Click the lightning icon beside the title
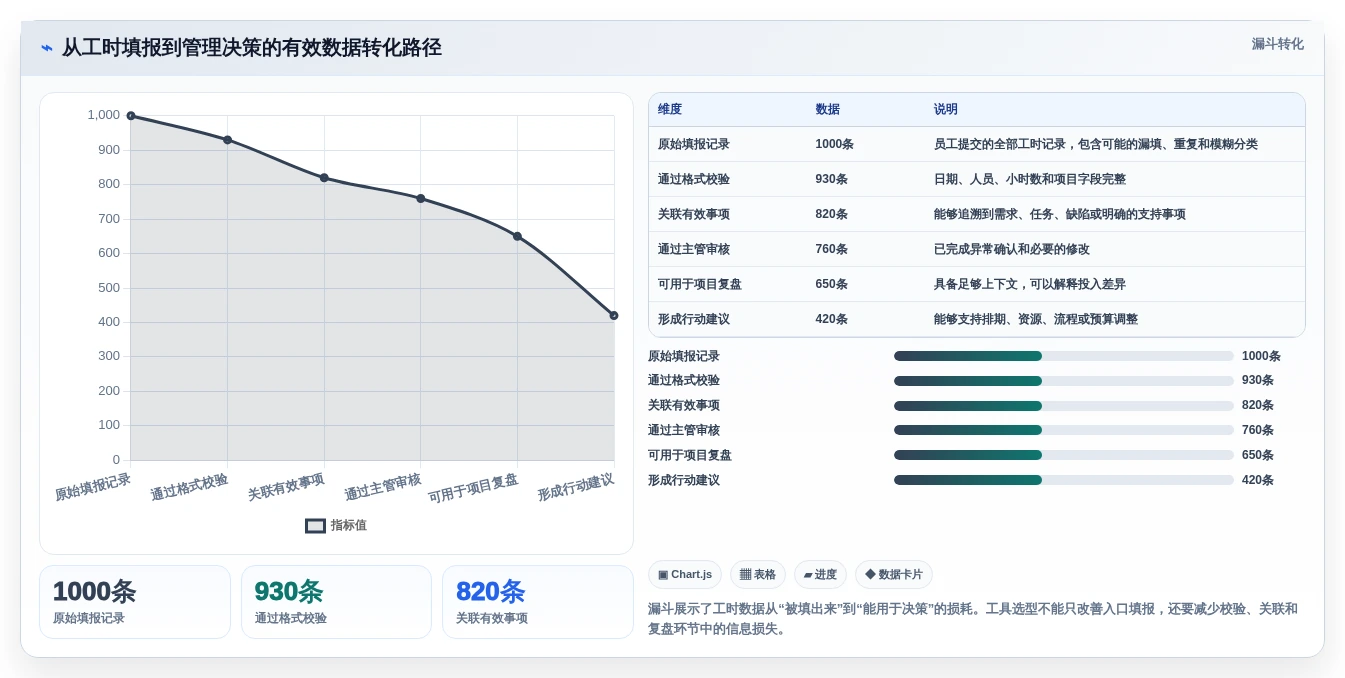The width and height of the screenshot is (1345, 678). click(x=46, y=48)
